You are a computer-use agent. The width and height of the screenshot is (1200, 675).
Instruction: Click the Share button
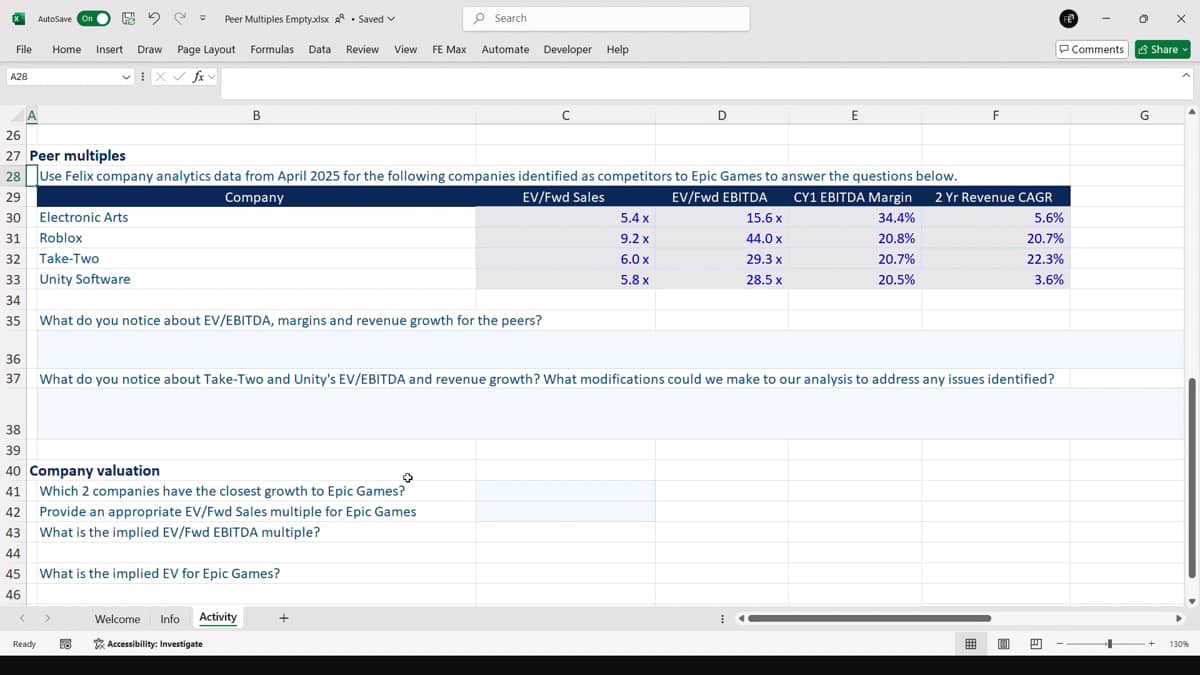click(x=1163, y=49)
